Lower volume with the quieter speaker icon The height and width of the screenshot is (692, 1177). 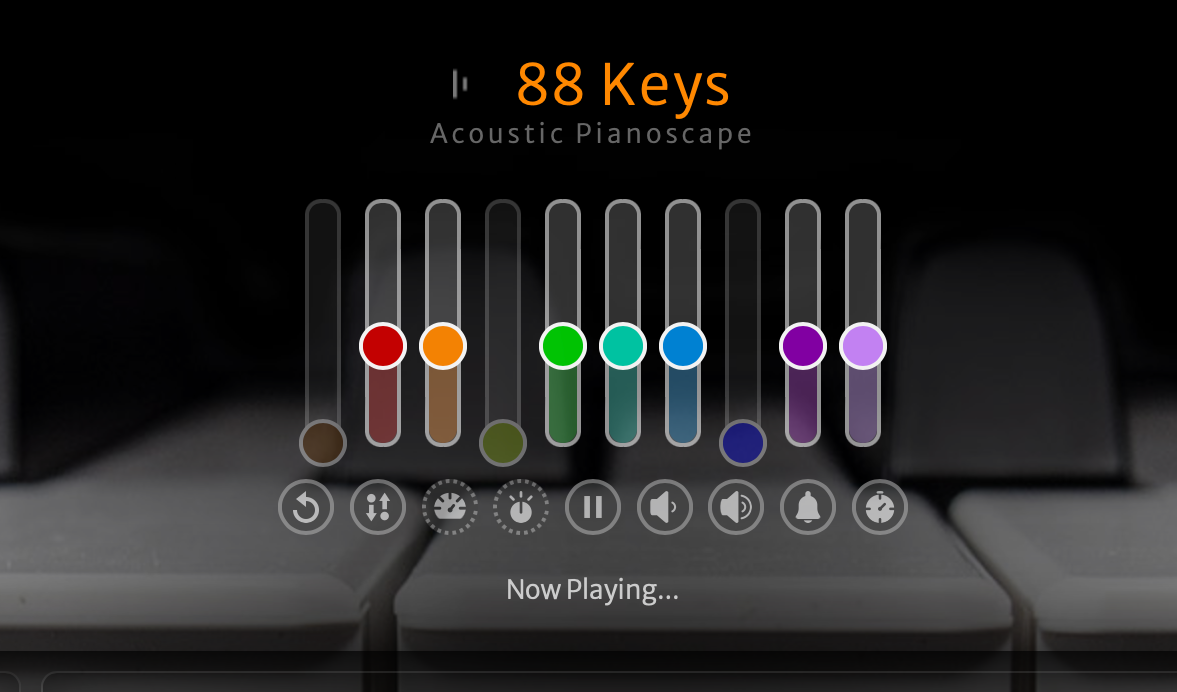664,507
